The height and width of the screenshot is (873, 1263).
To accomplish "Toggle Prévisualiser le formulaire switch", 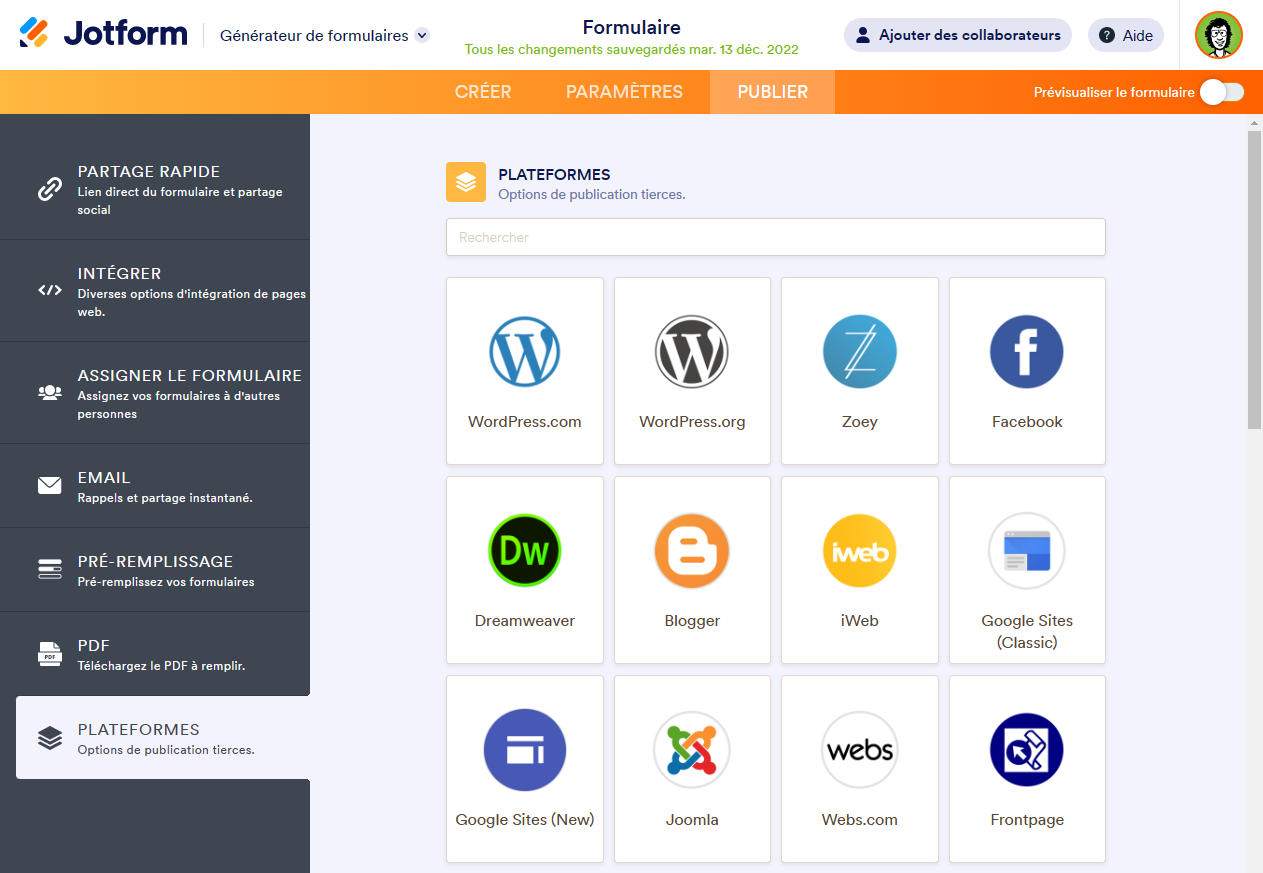I will 1222,92.
